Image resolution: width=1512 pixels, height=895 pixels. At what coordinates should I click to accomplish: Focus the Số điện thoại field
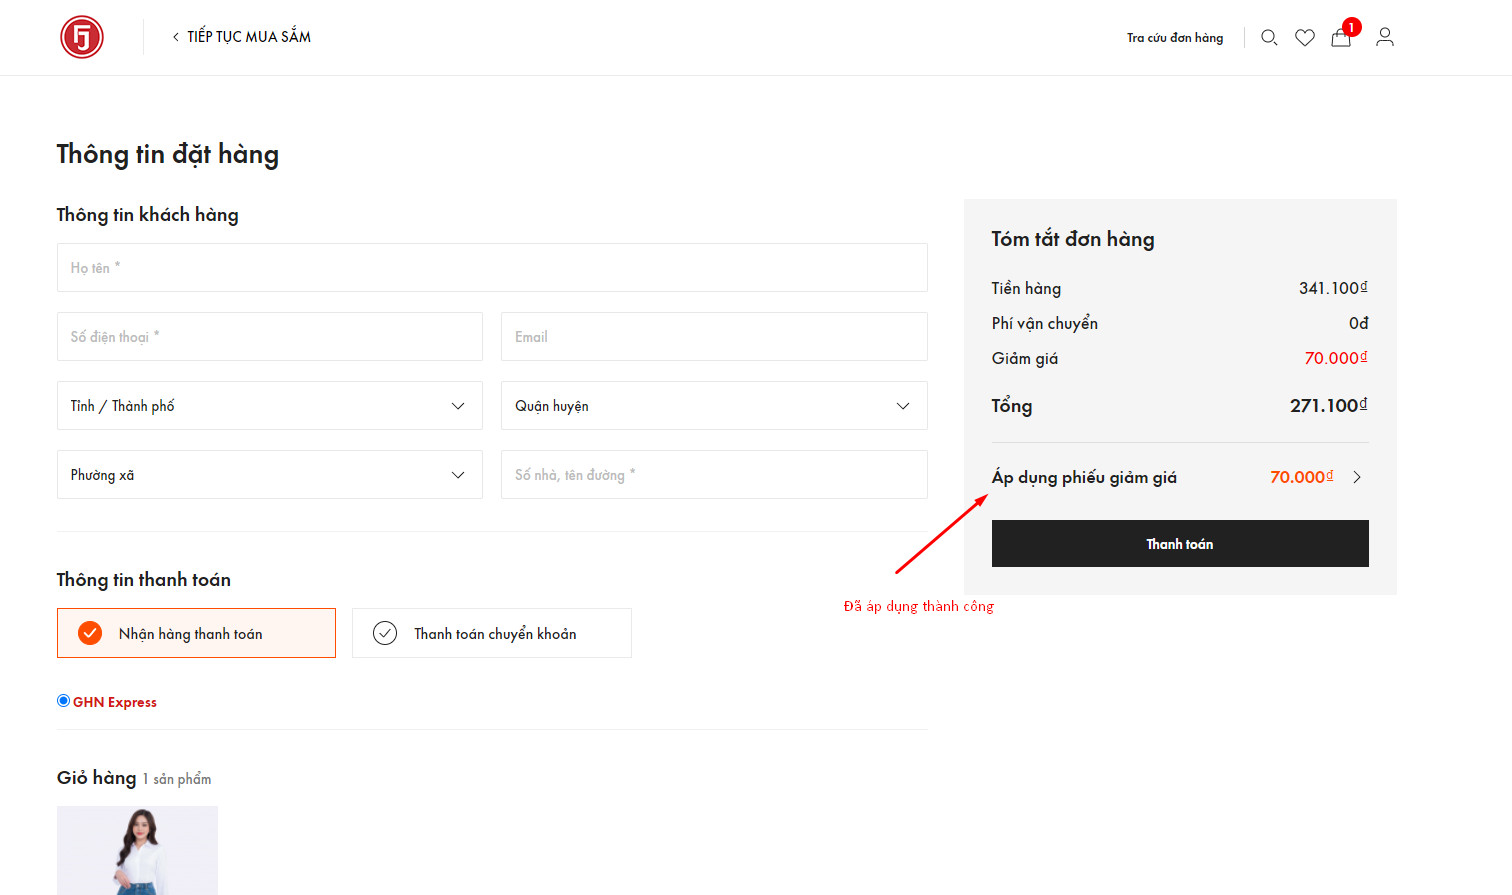pos(270,337)
